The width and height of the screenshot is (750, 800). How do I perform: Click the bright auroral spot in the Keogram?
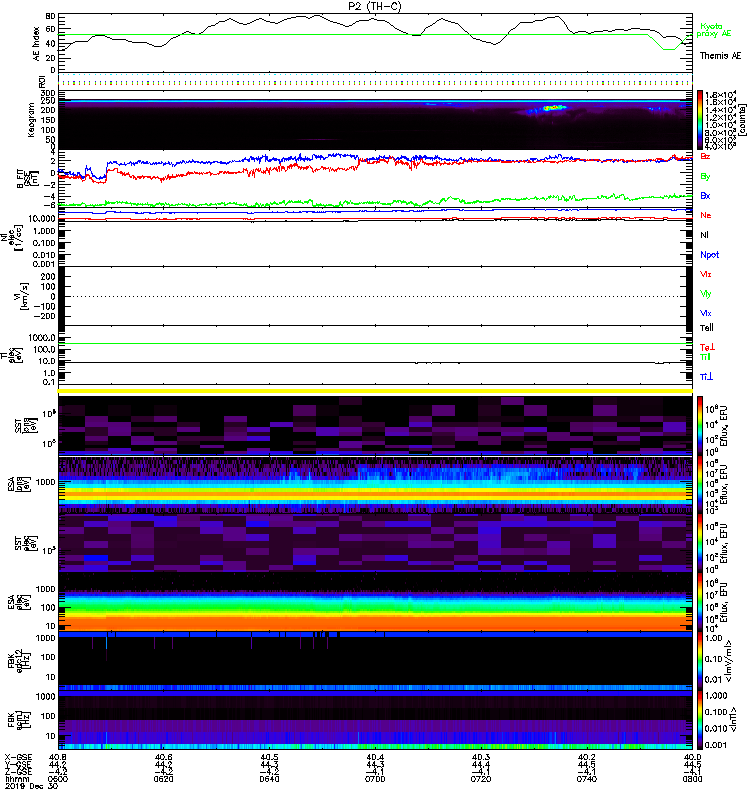tap(554, 108)
